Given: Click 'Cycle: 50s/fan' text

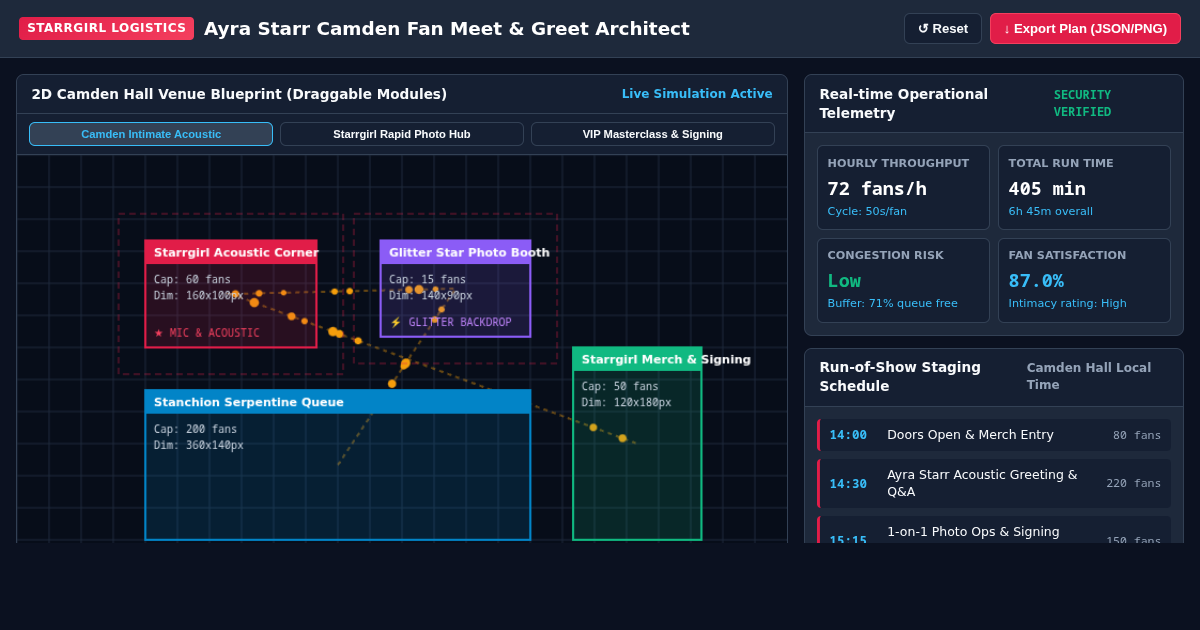Looking at the screenshot, I should (x=867, y=211).
